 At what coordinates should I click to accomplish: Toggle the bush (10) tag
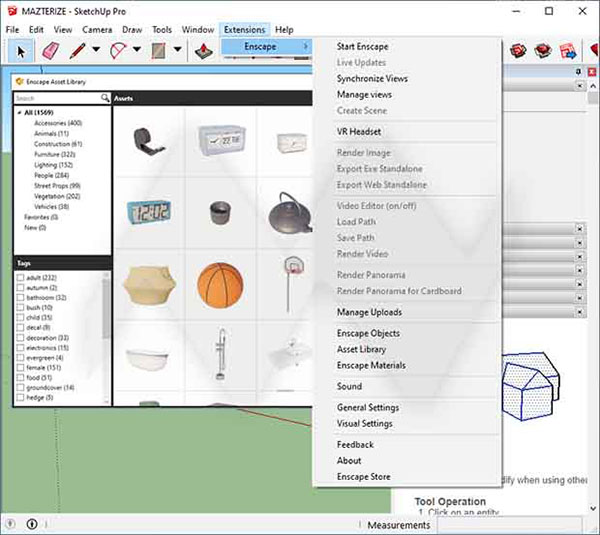pos(20,307)
